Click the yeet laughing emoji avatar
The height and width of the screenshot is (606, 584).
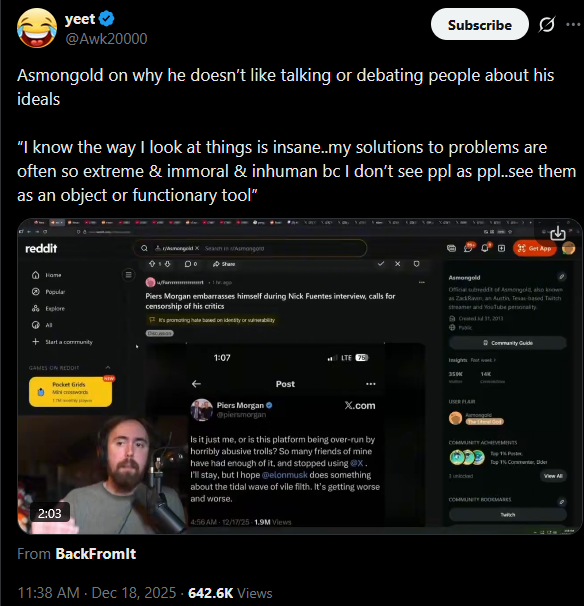click(x=37, y=28)
